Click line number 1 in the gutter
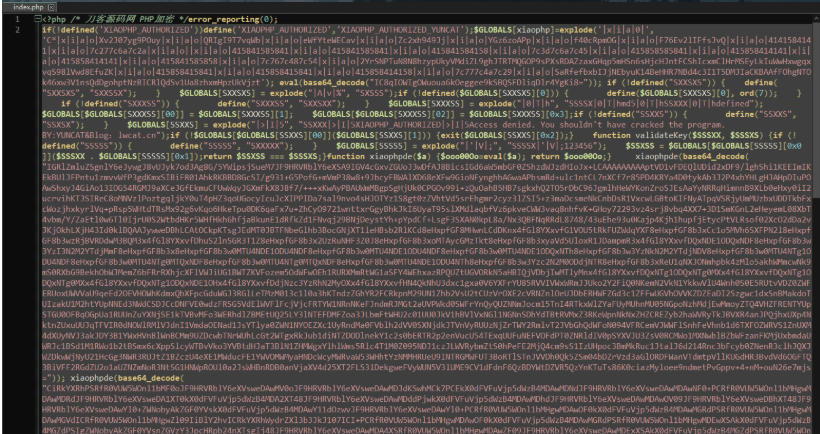Viewport: 820px width, 434px height. 17,19
